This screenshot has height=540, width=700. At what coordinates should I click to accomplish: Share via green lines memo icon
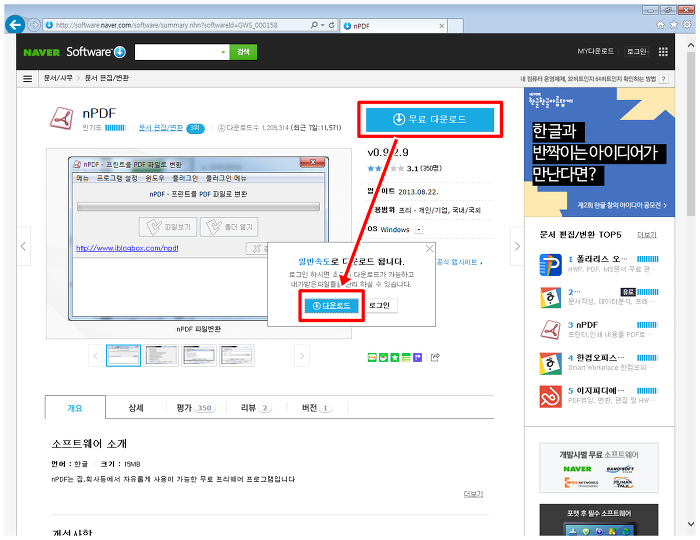coord(406,357)
